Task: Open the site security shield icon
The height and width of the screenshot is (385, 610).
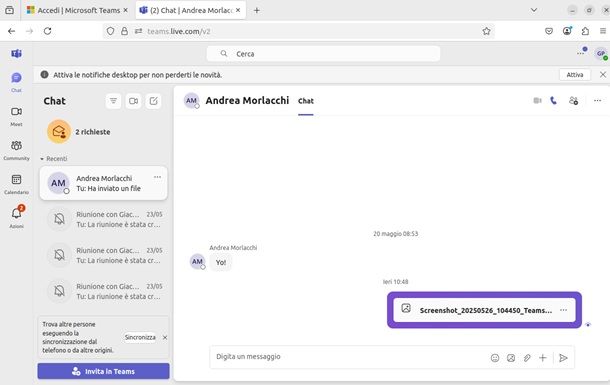Action: (110, 31)
